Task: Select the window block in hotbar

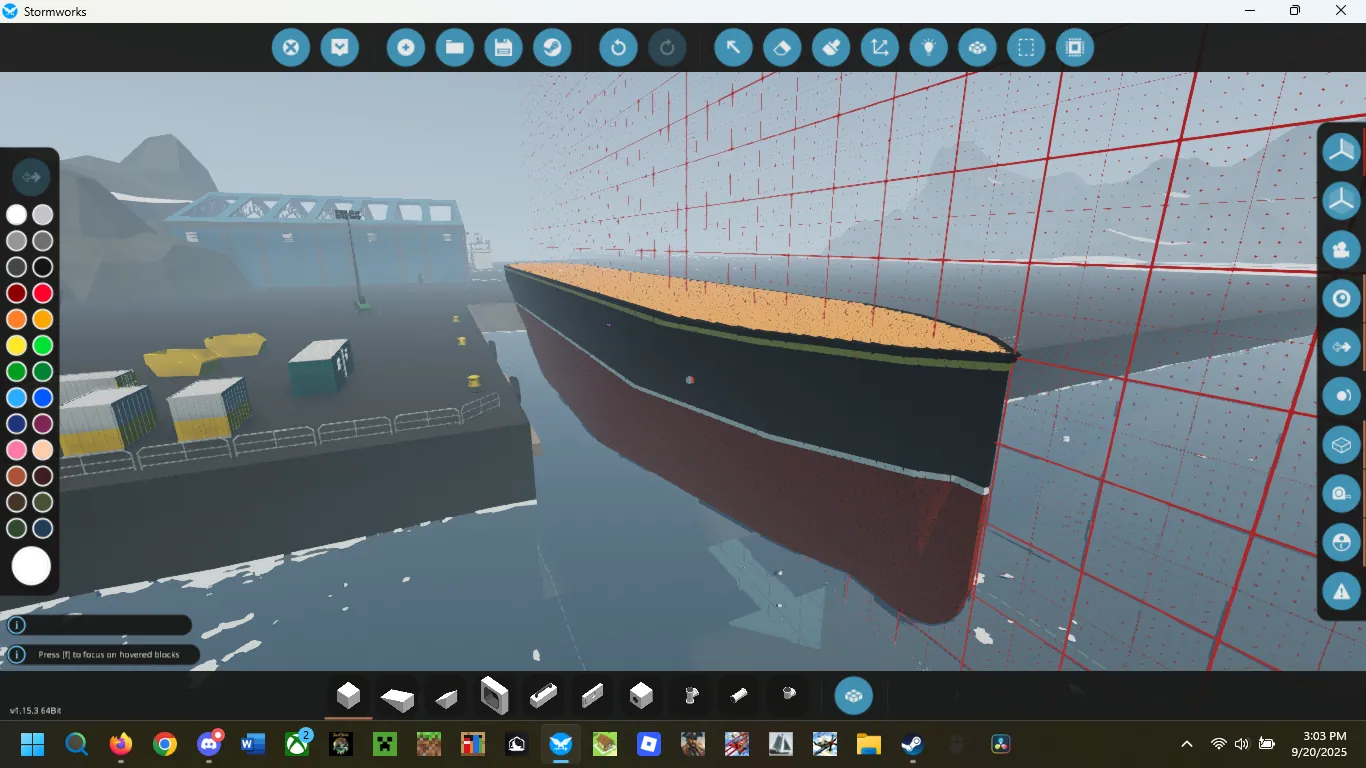Action: pyautogui.click(x=495, y=695)
